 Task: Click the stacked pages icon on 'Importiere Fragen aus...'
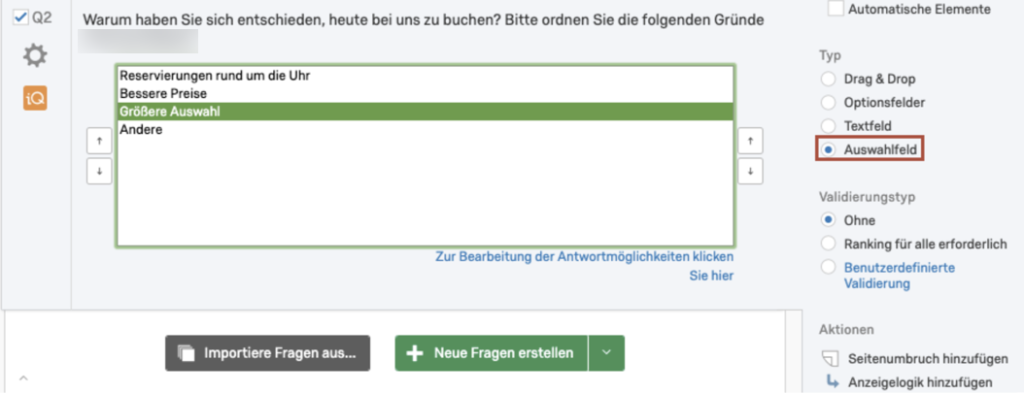187,353
